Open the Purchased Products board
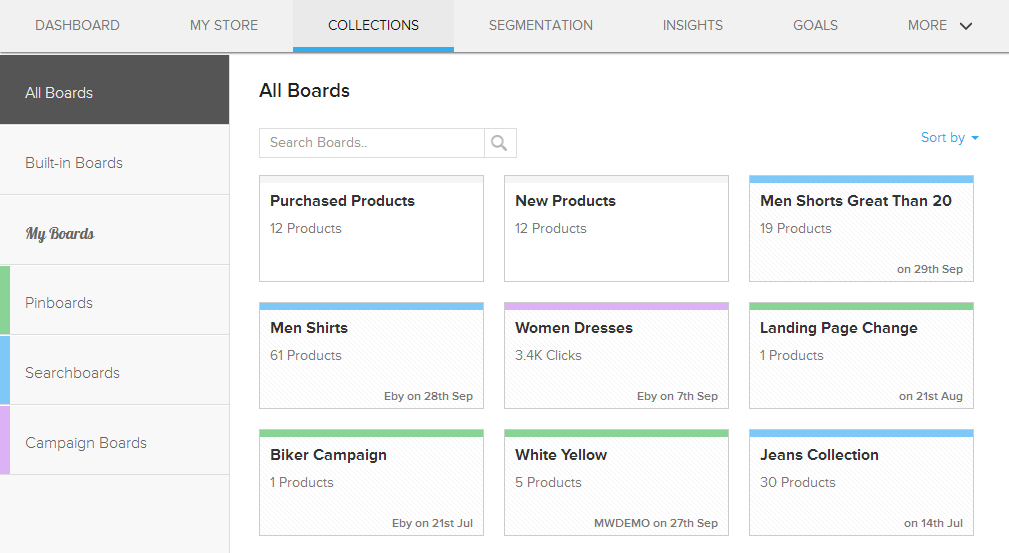1009x553 pixels. (x=371, y=229)
